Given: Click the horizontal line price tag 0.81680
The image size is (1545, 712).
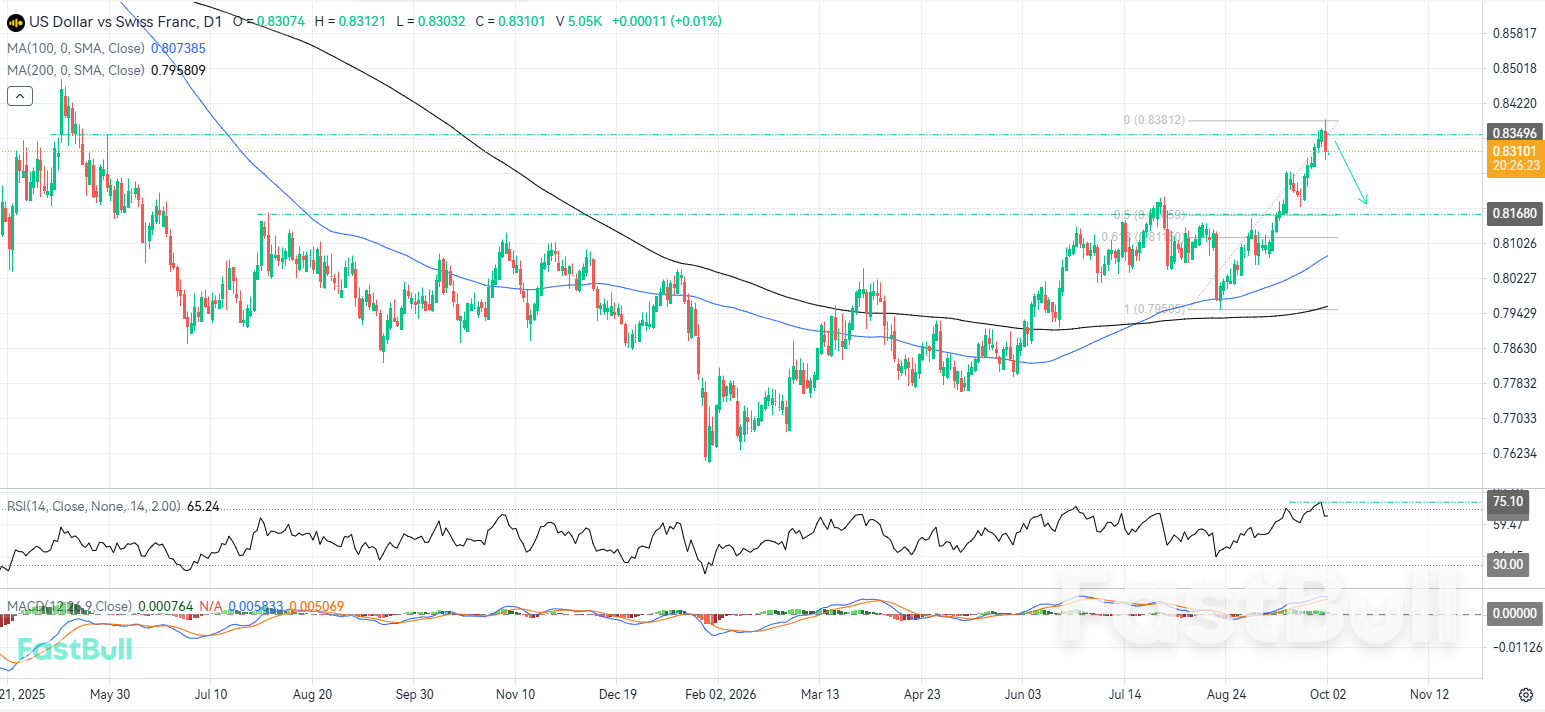Looking at the screenshot, I should click(1514, 213).
